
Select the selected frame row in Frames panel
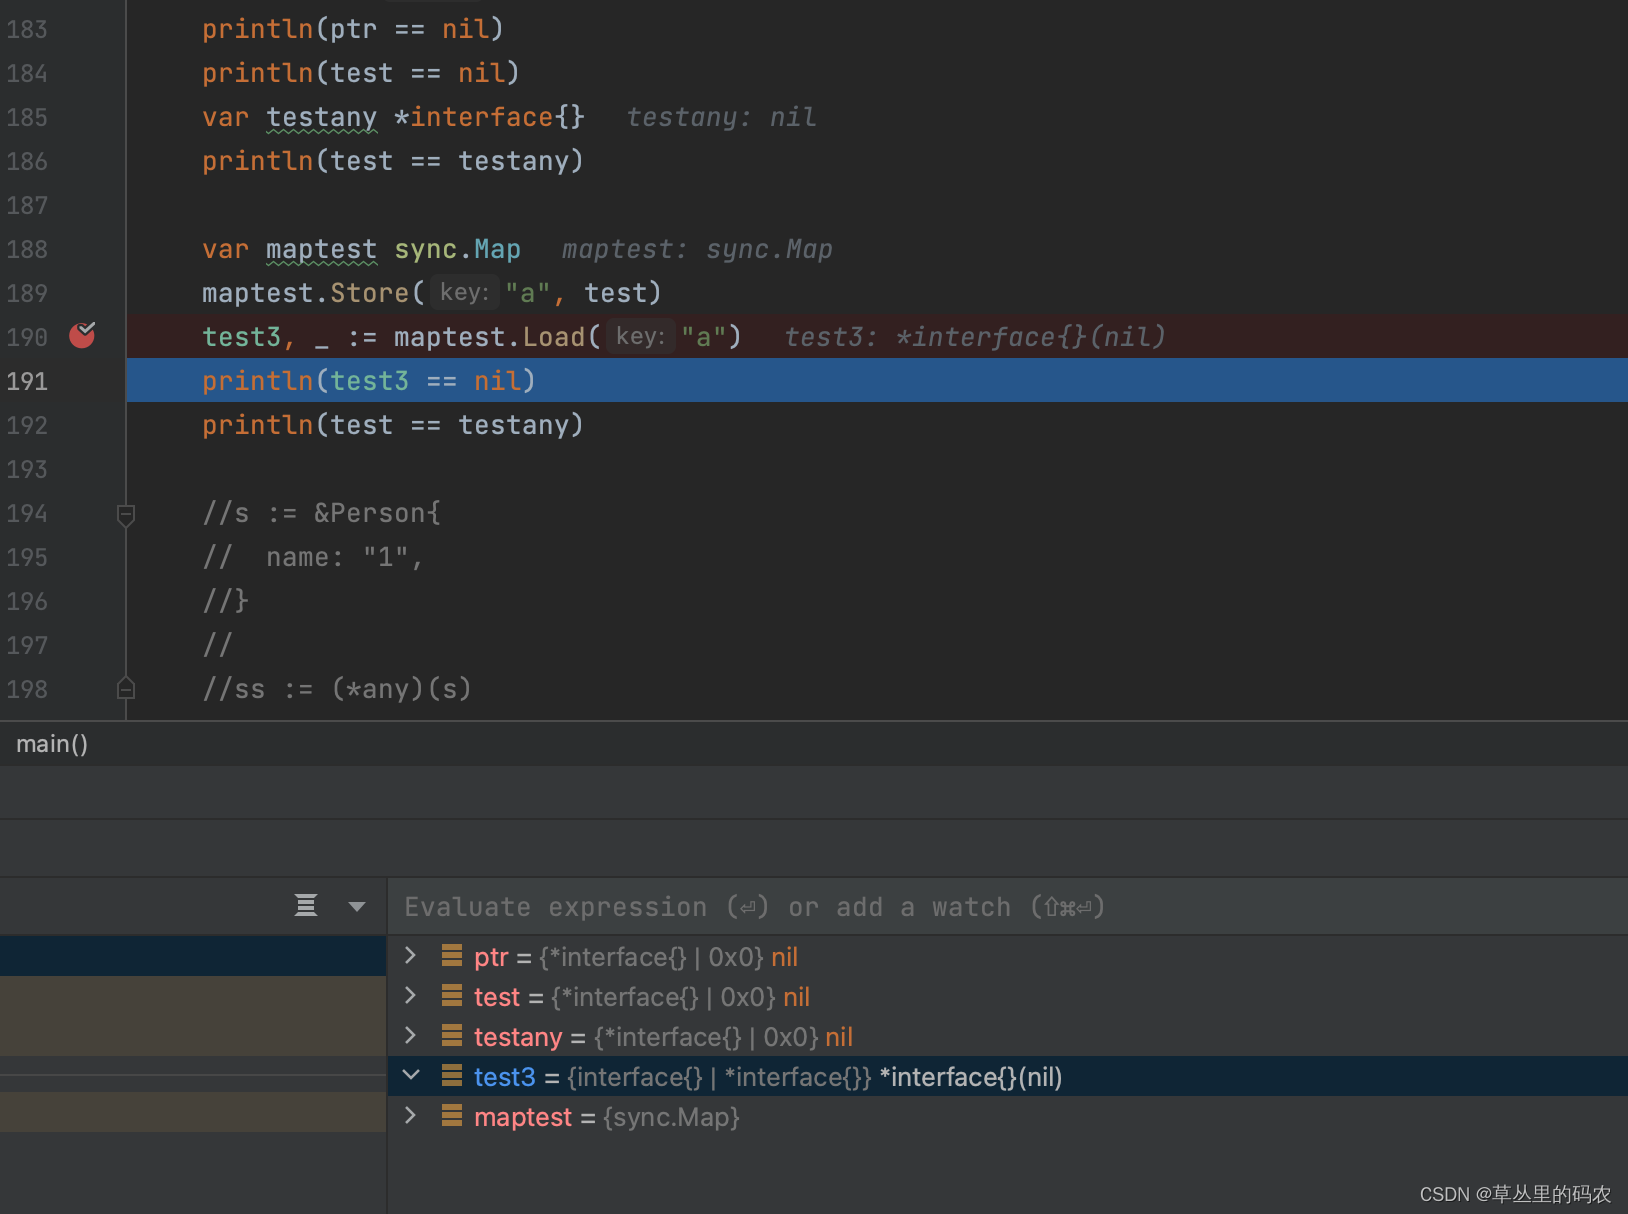tap(193, 956)
